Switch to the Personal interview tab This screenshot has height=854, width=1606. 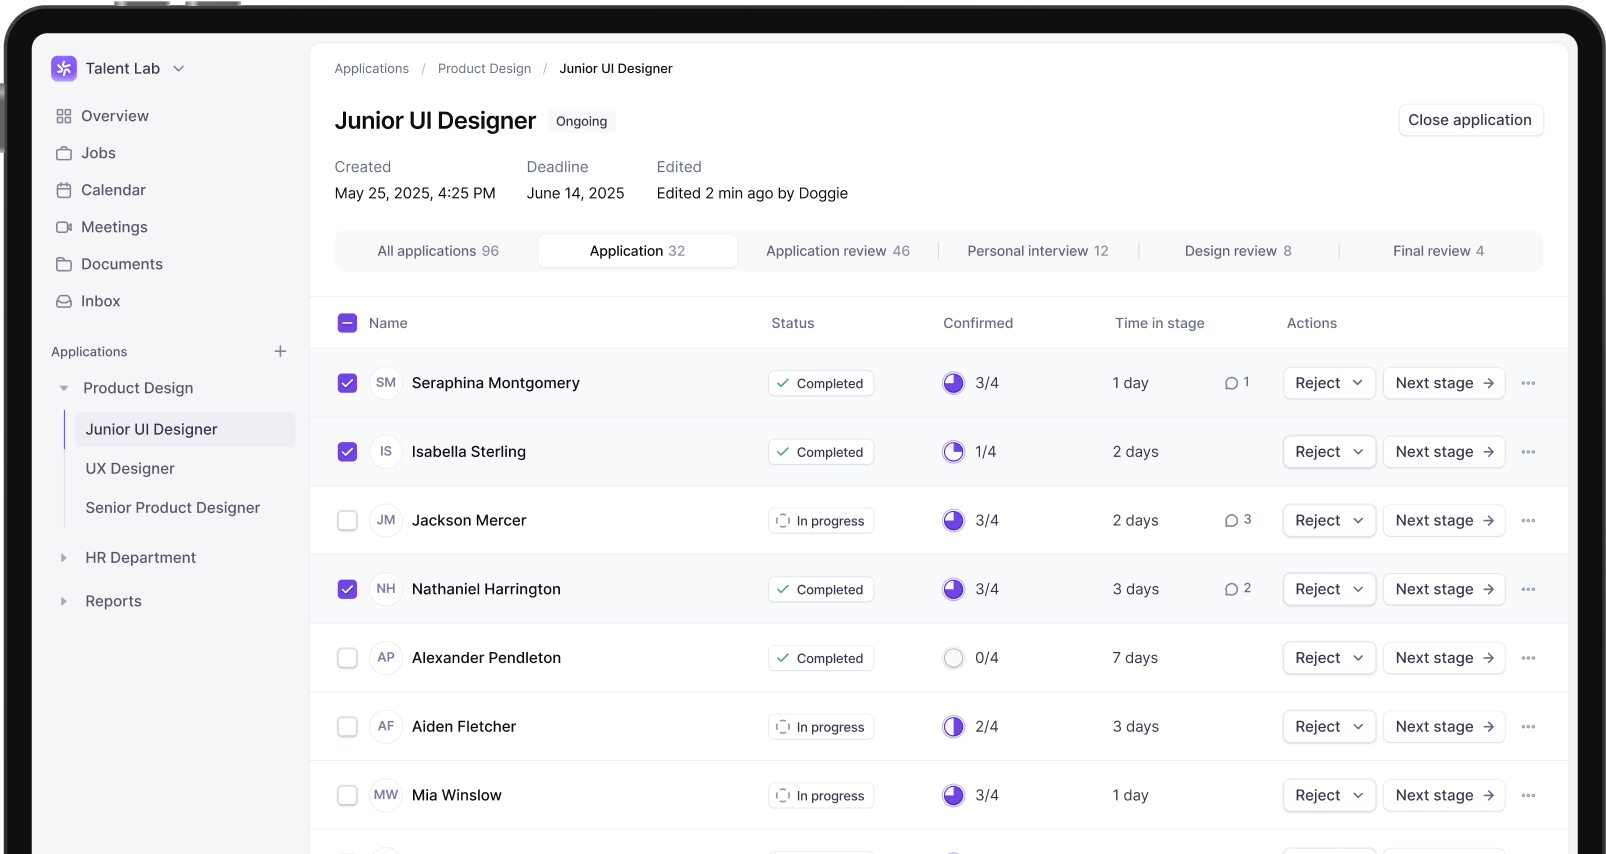pos(1037,251)
